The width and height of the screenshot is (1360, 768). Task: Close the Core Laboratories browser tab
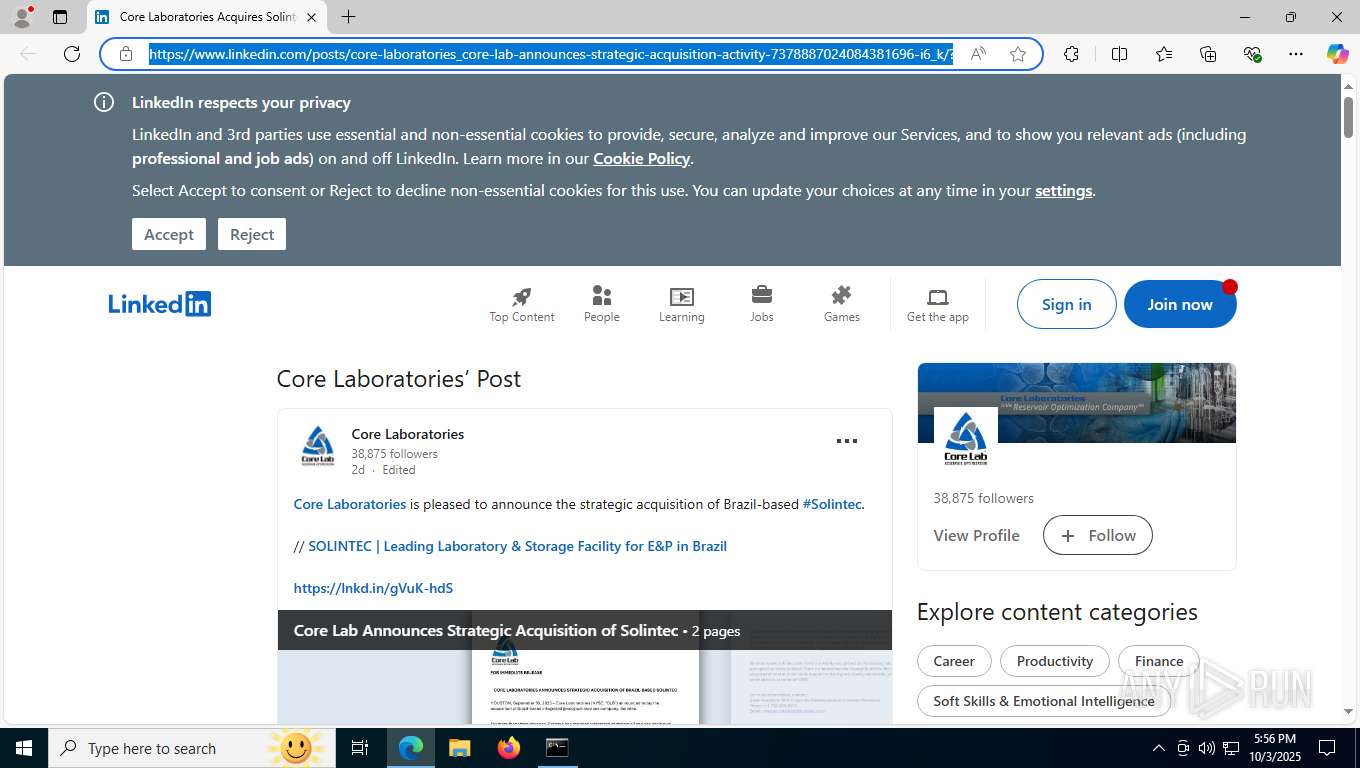311,17
